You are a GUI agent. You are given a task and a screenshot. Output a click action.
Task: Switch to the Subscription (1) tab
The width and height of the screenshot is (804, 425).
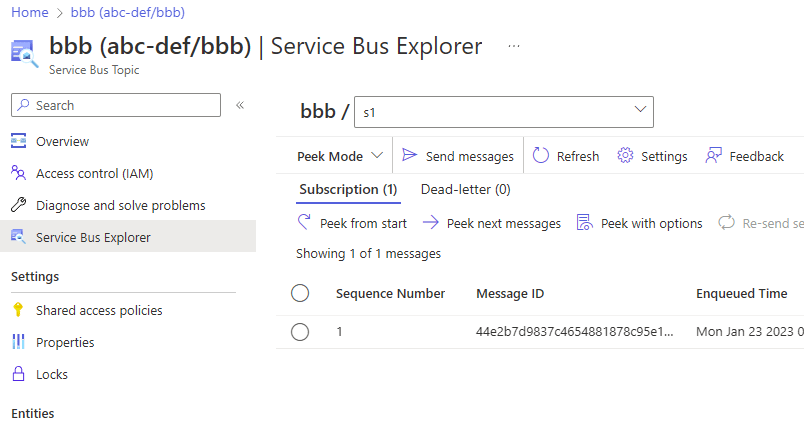348,190
